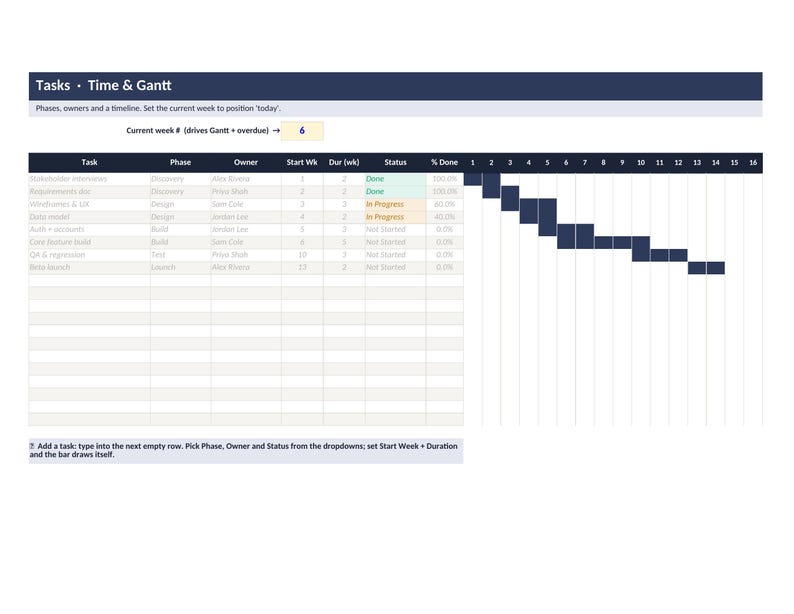794x614 pixels.
Task: Click Beta launch Gantt bar at week 14
Action: click(x=716, y=268)
